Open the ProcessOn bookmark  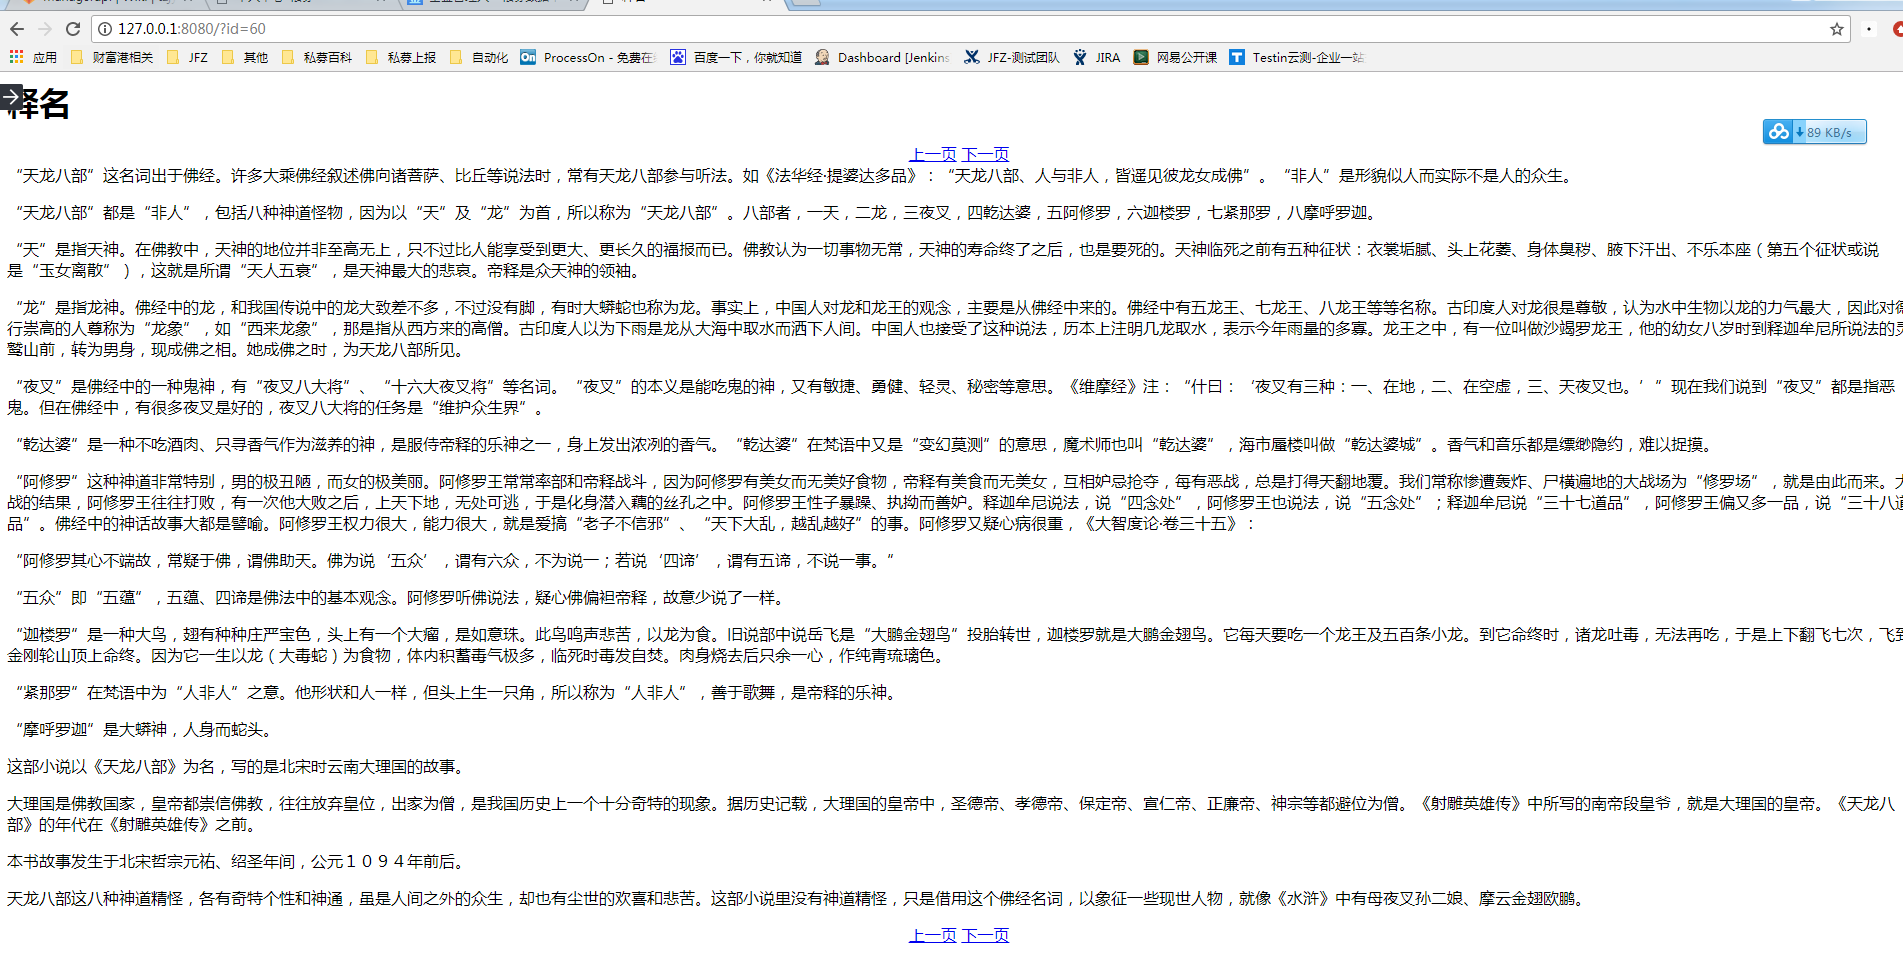click(x=588, y=57)
